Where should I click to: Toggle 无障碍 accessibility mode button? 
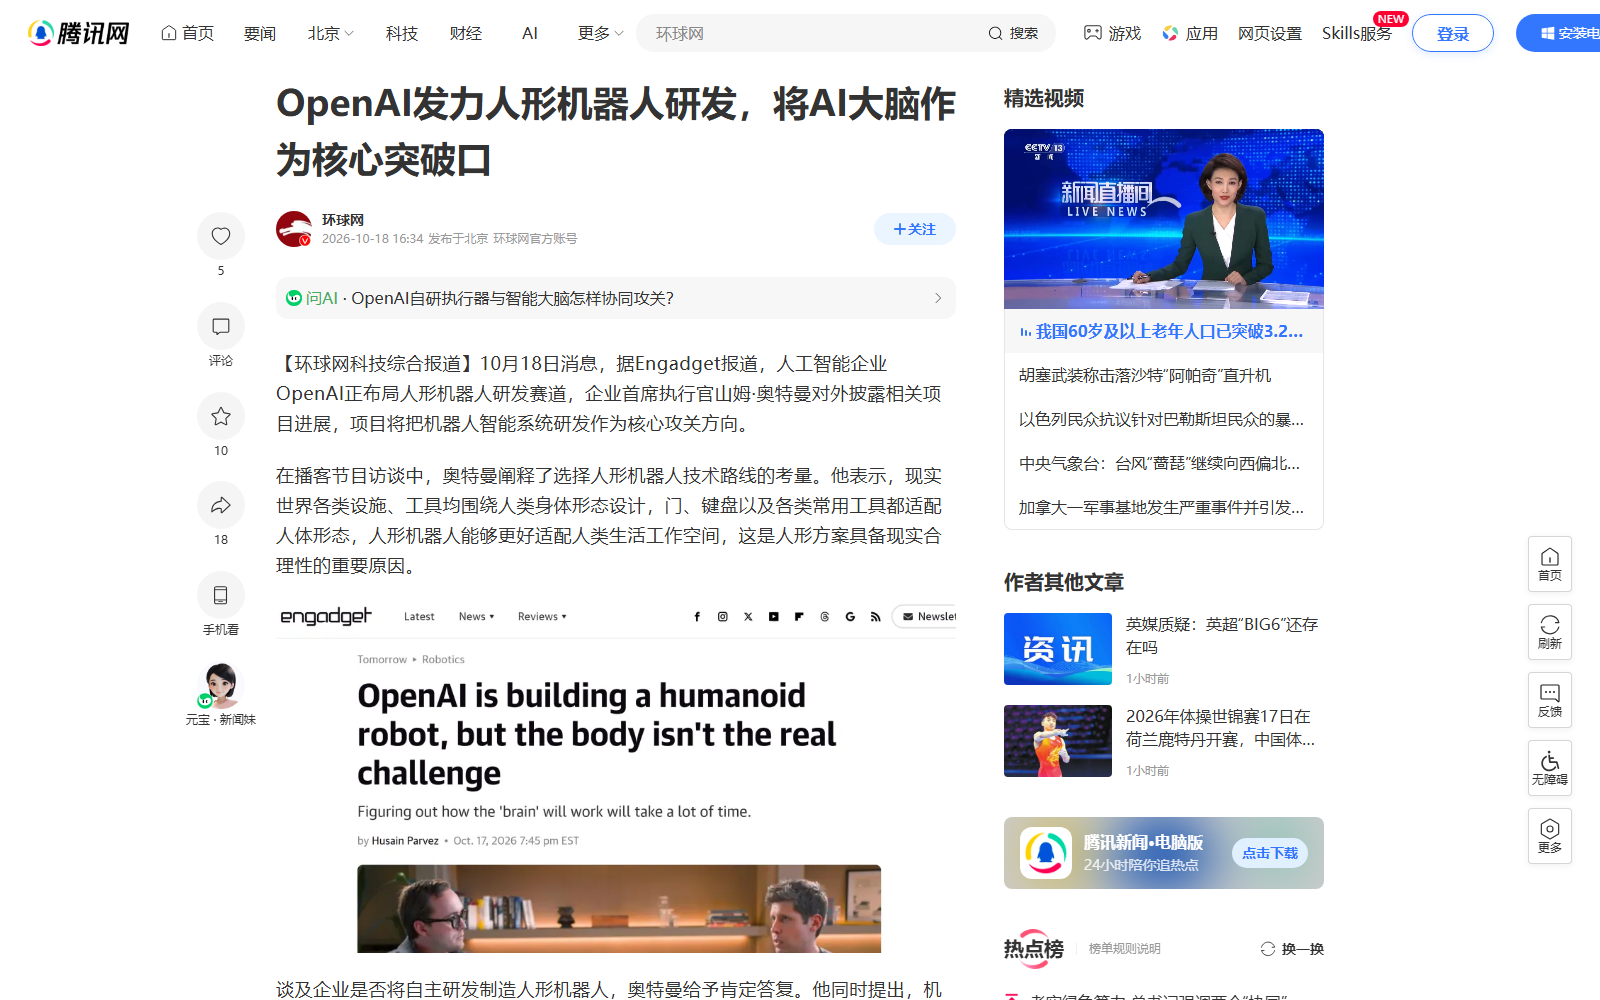pyautogui.click(x=1550, y=768)
